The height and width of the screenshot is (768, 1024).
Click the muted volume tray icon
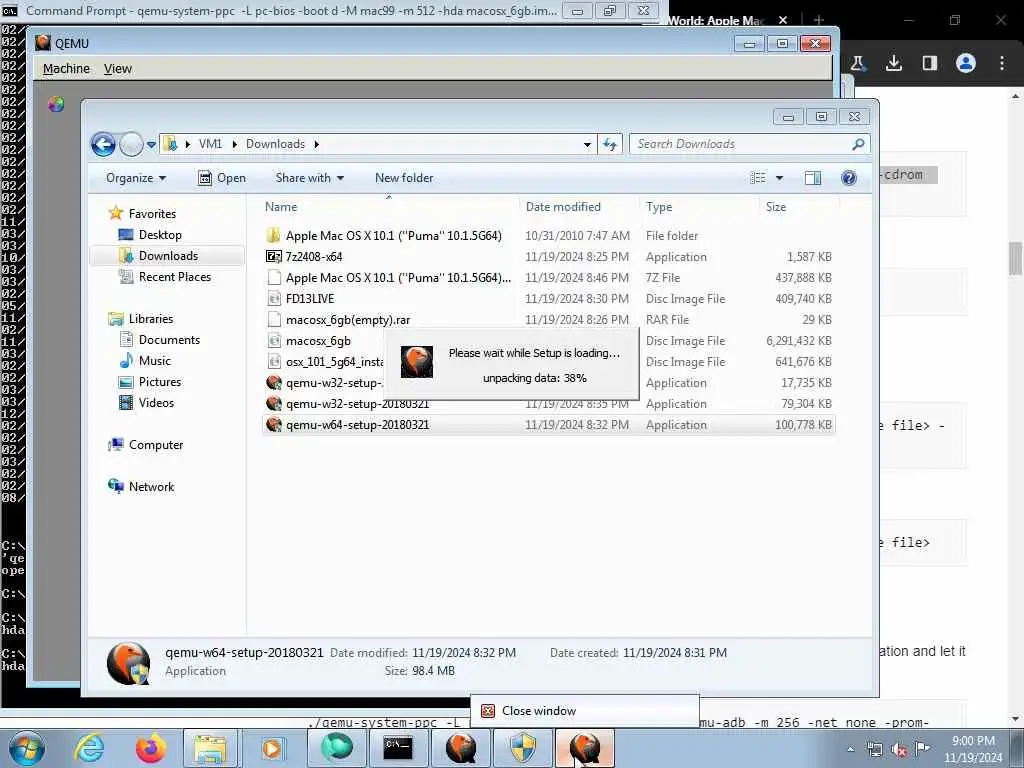click(899, 750)
